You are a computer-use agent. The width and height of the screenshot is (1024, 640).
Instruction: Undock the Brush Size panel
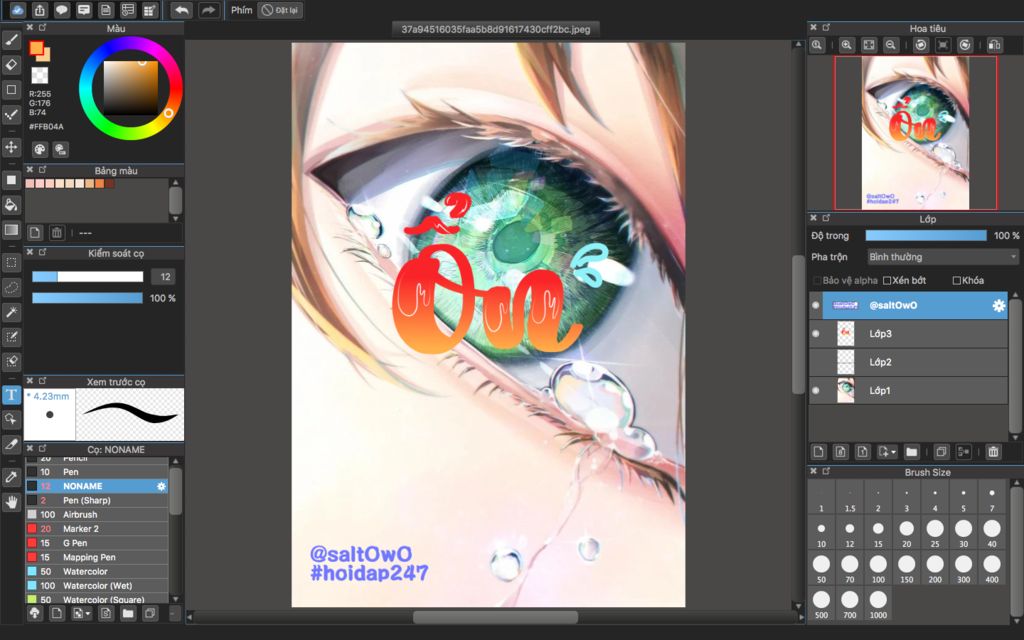(826, 471)
